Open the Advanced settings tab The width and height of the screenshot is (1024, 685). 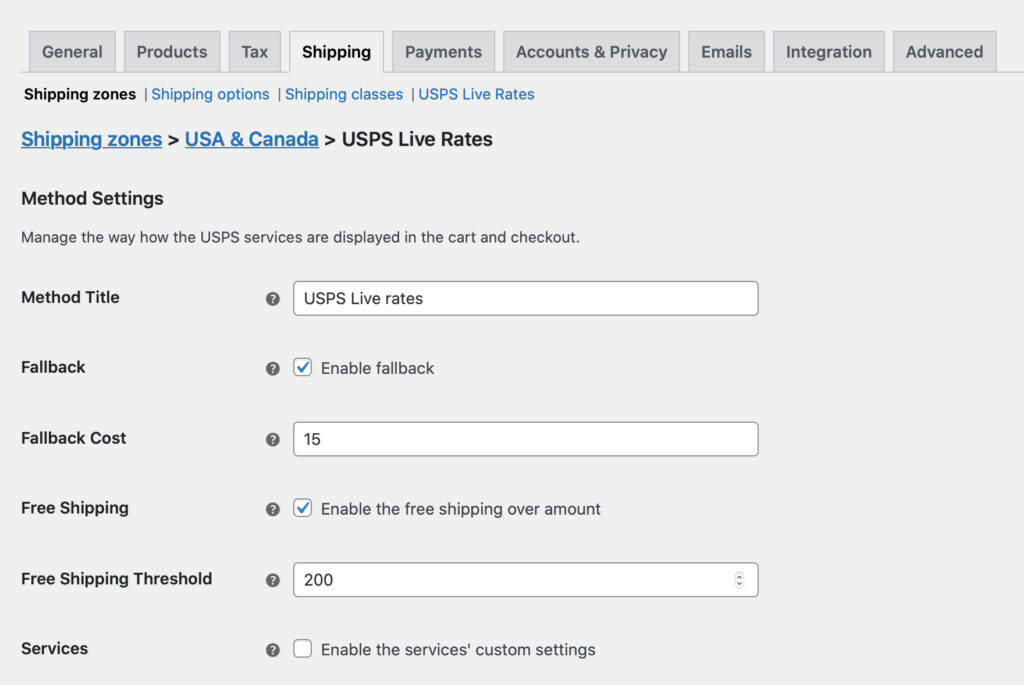[944, 52]
